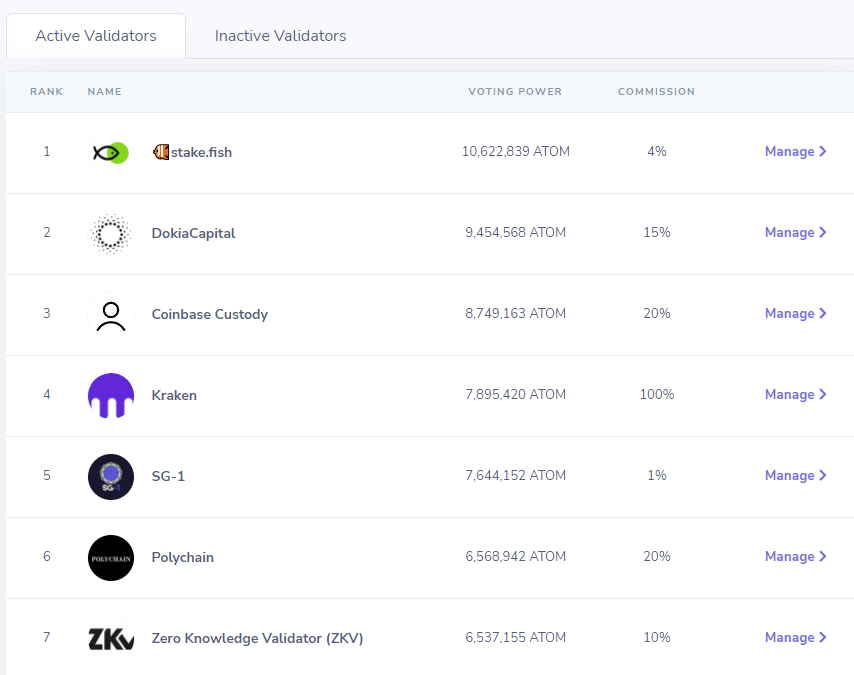Select the SG-1 validator logo
Image resolution: width=854 pixels, height=675 pixels.
pyautogui.click(x=110, y=476)
